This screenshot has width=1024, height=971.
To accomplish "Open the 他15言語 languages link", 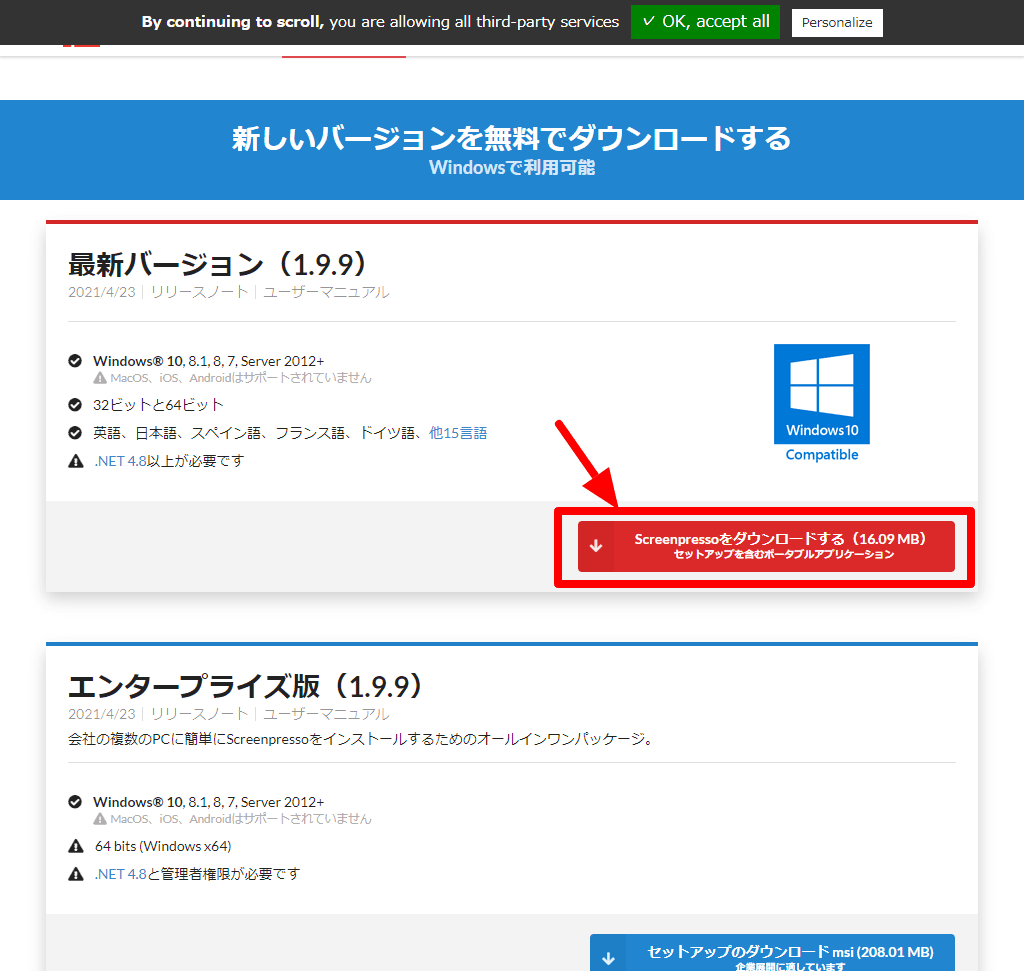I will 458,433.
